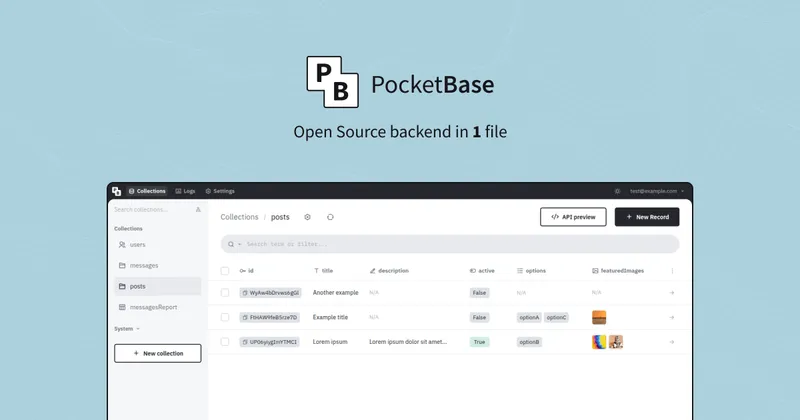Image resolution: width=800 pixels, height=420 pixels.
Task: Click the Lorem ipsum title cell
Action: click(x=330, y=341)
